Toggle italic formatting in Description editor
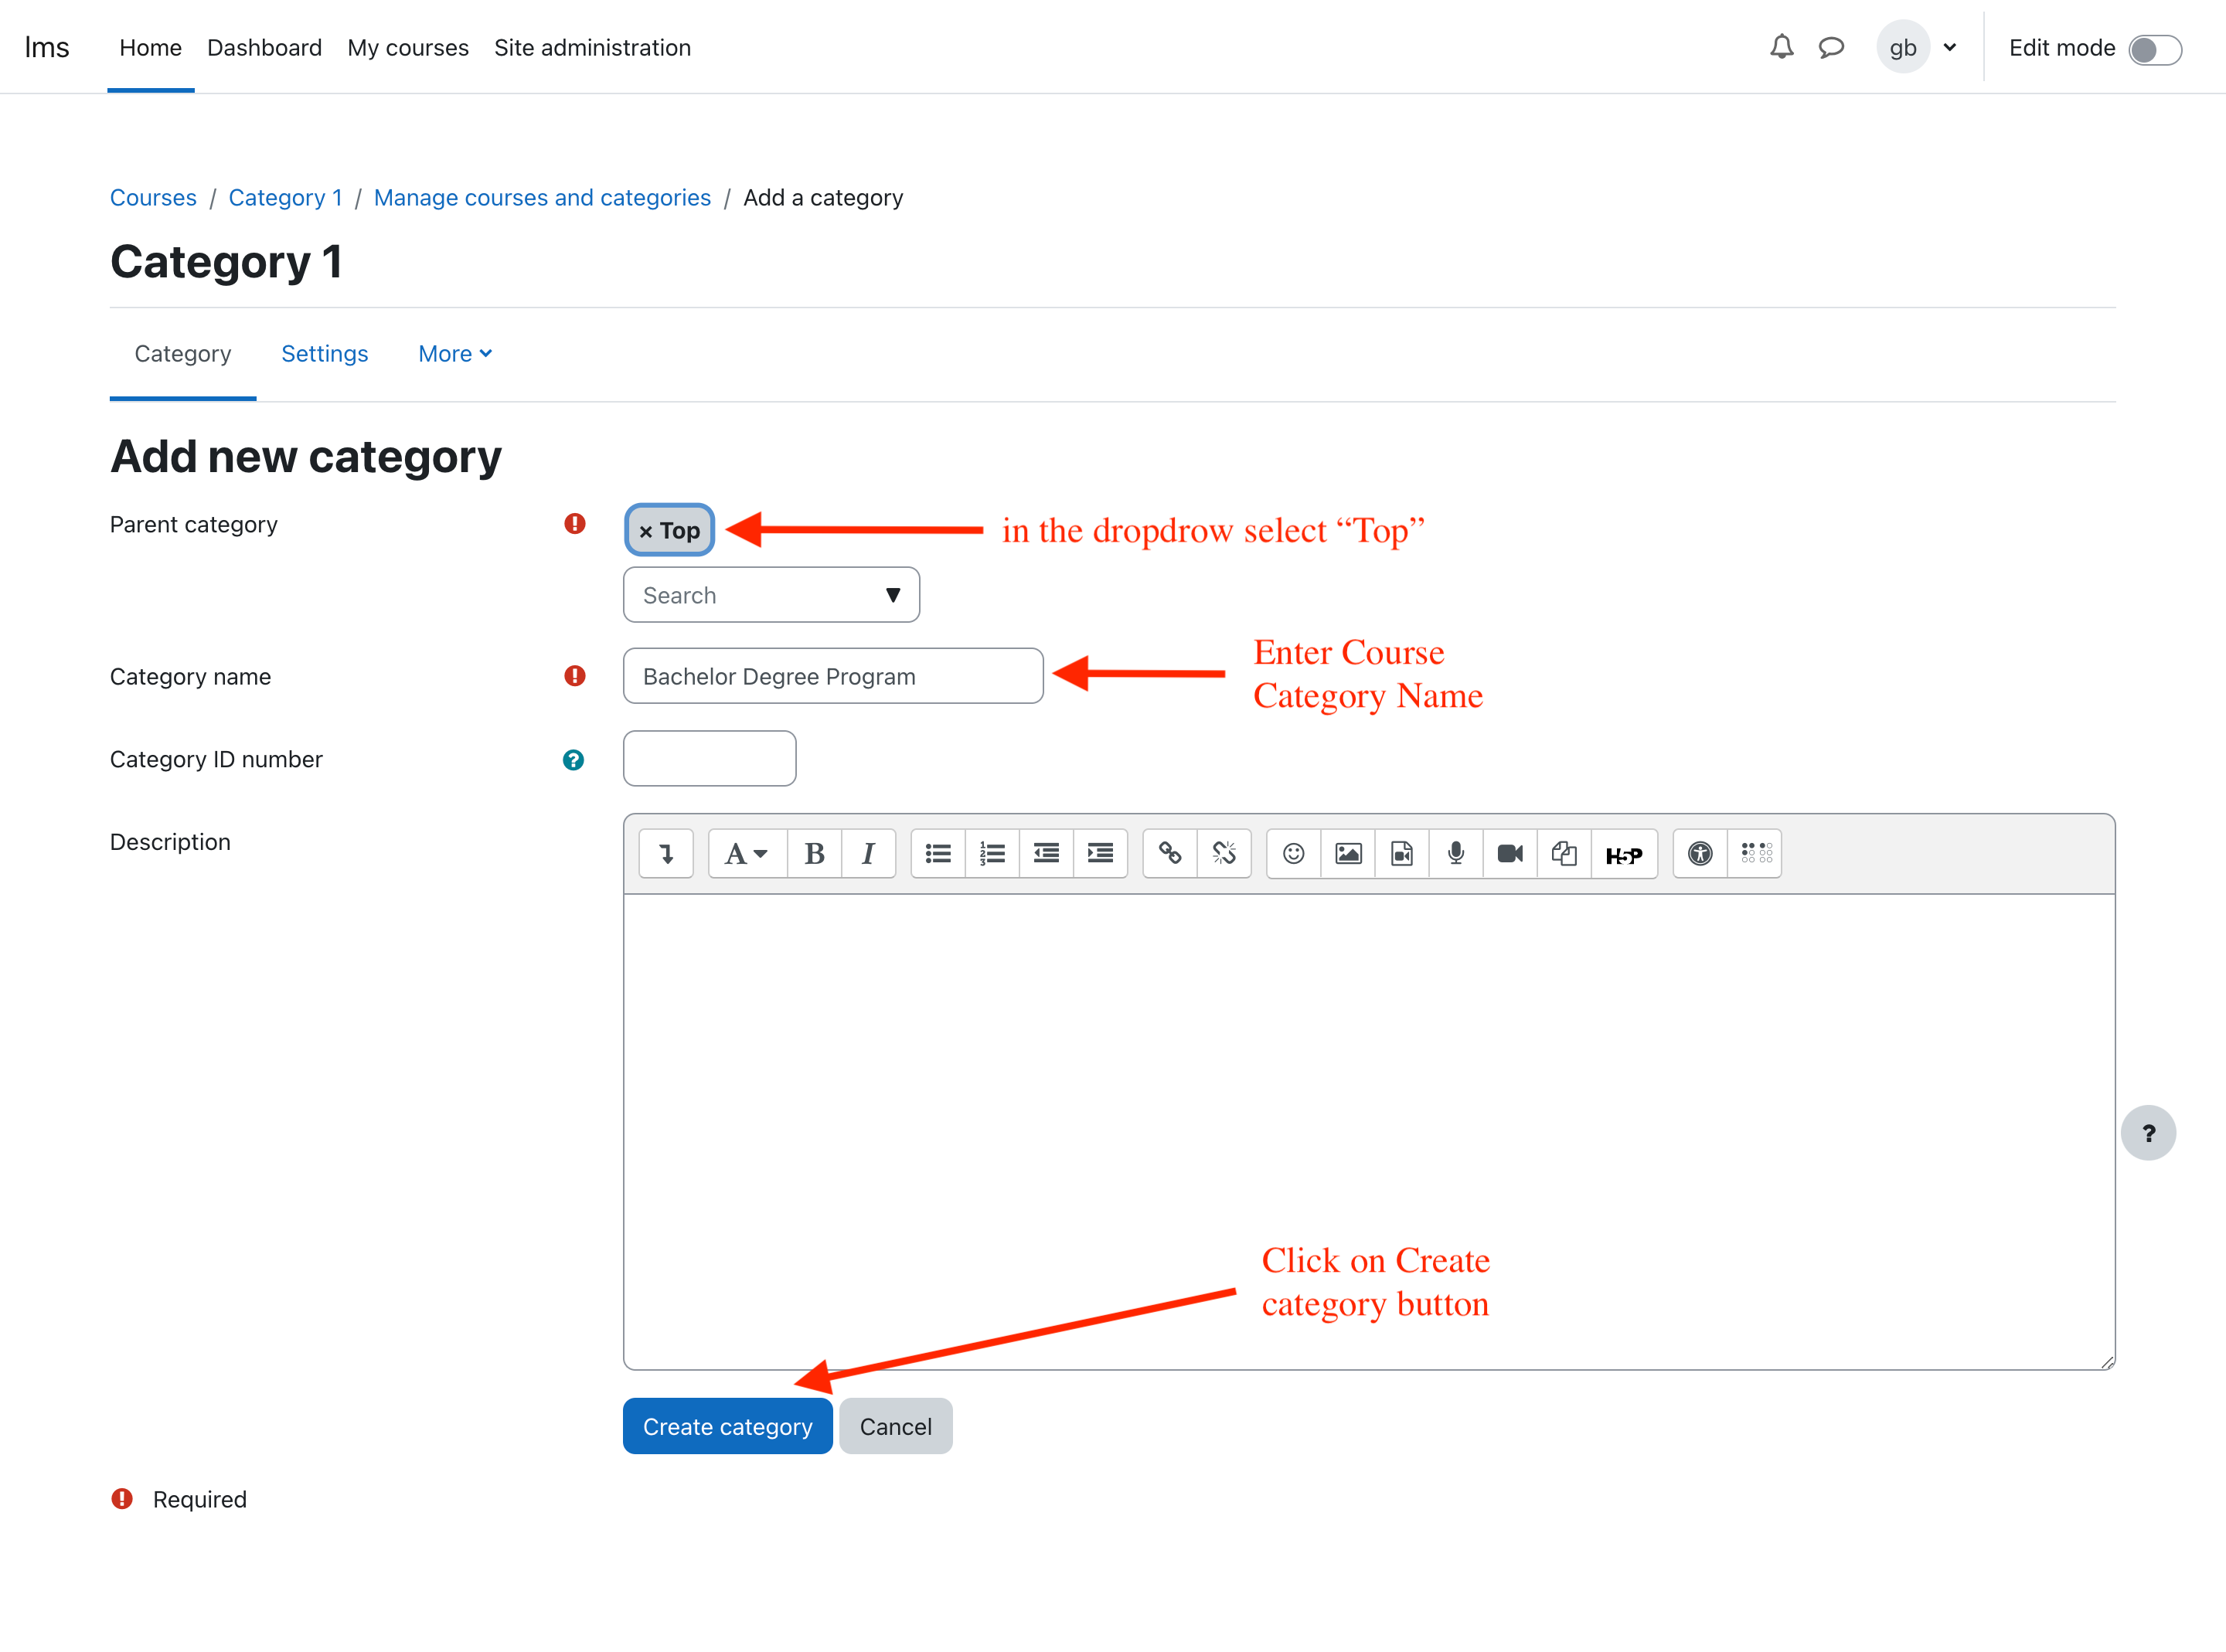The height and width of the screenshot is (1652, 2226). 868,853
